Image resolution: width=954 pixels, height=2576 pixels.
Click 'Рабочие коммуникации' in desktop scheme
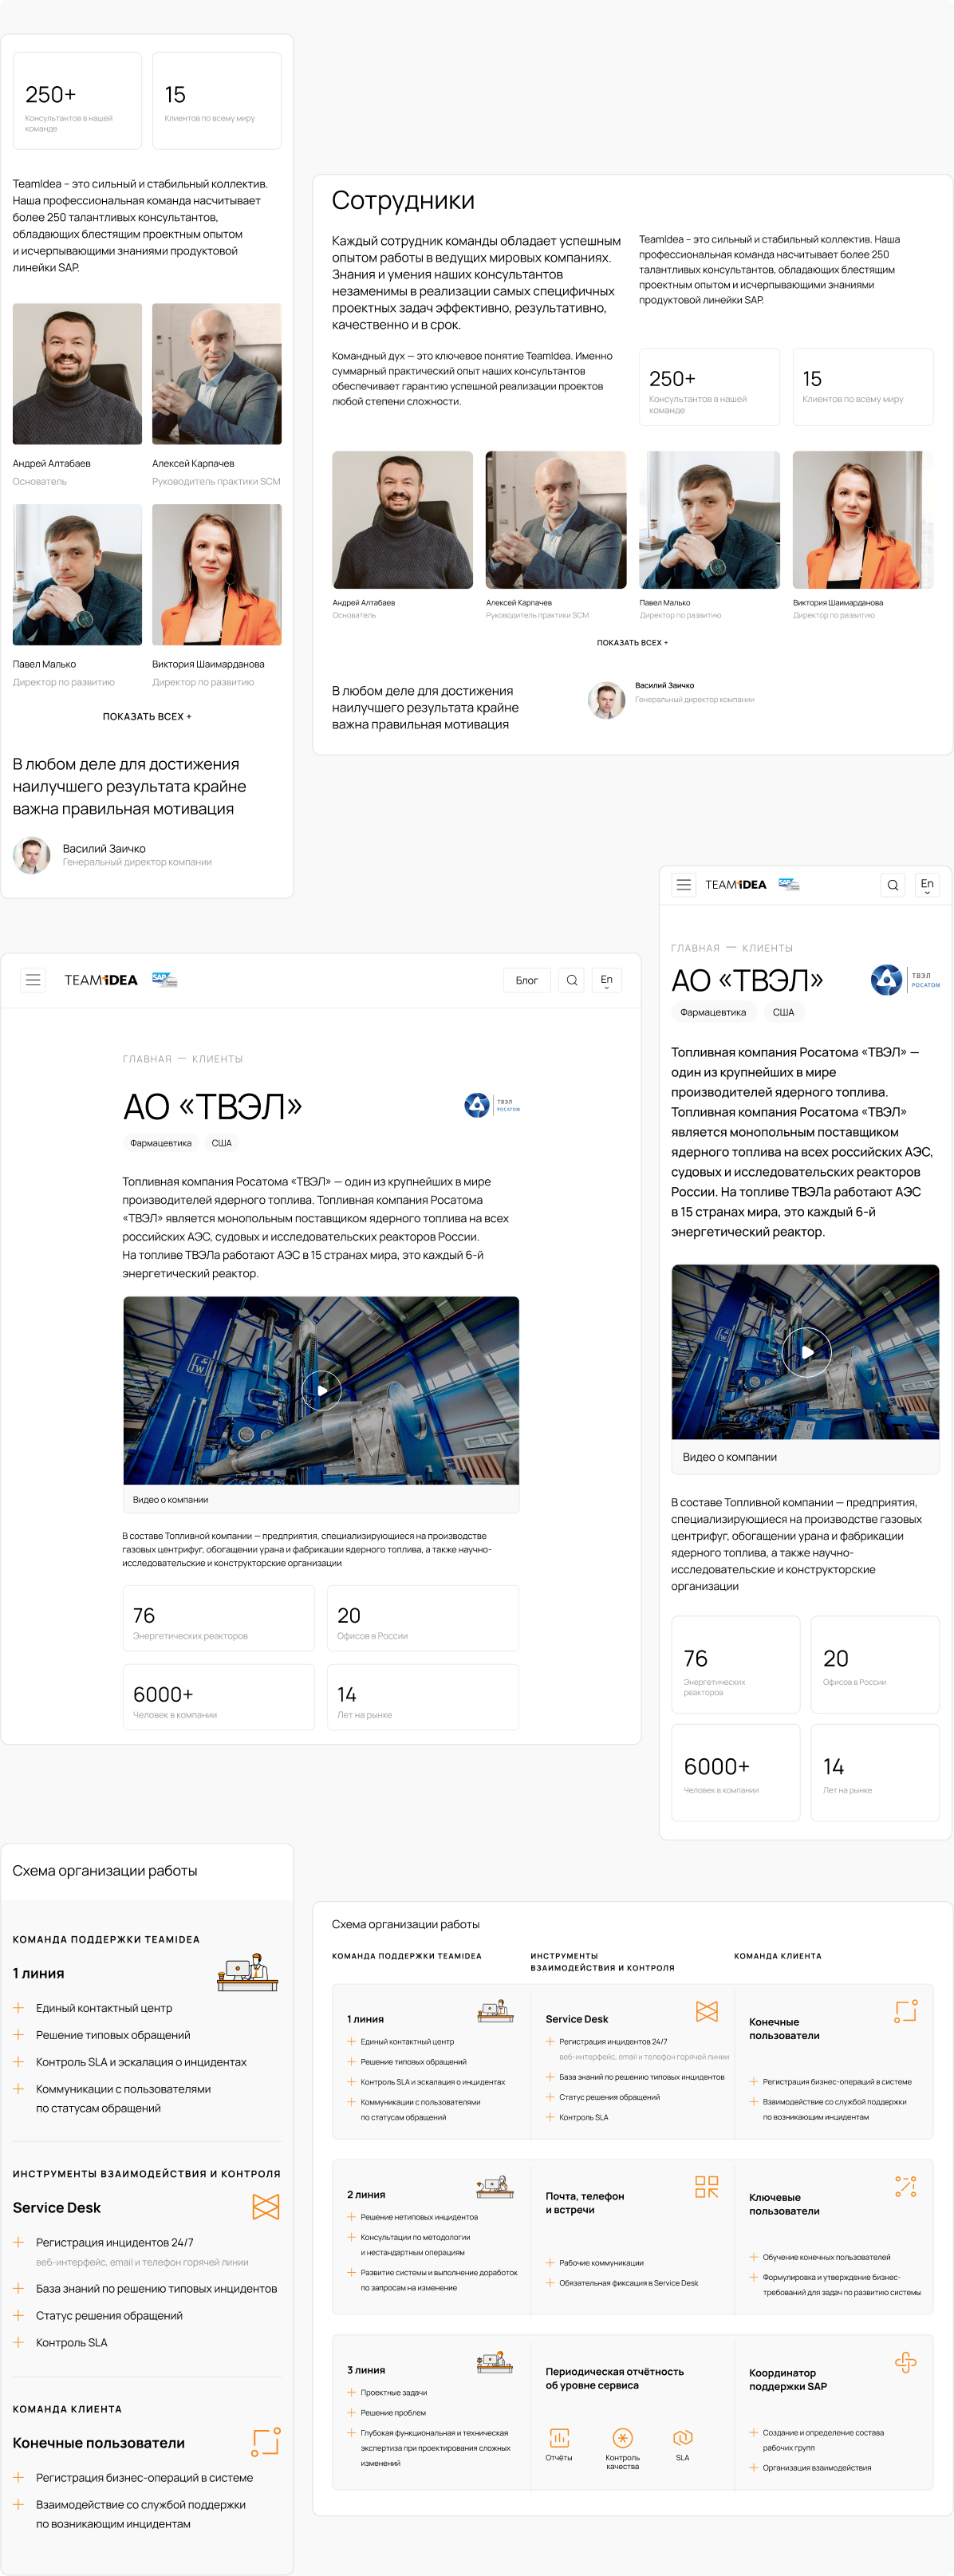pos(601,2263)
